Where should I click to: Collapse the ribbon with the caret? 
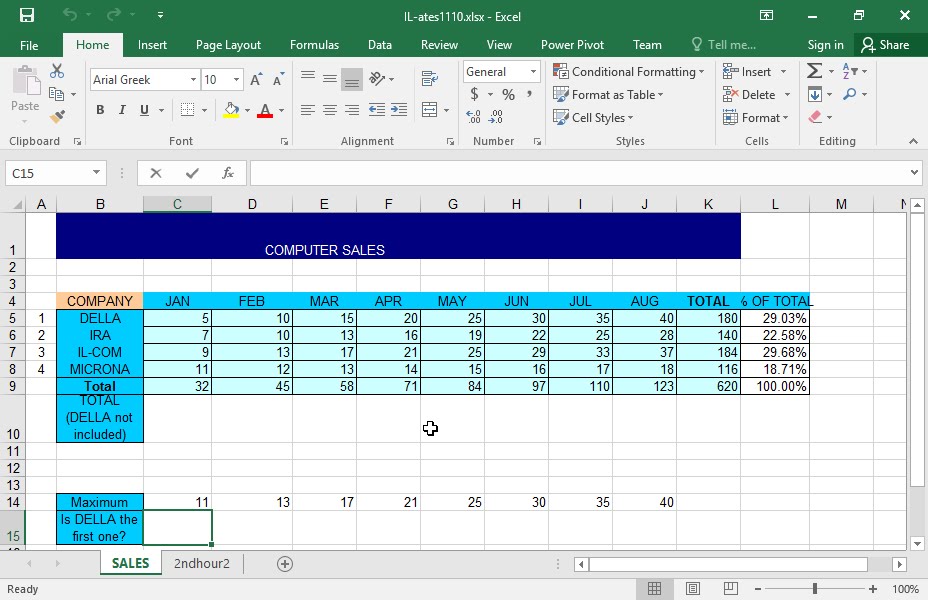tap(913, 141)
